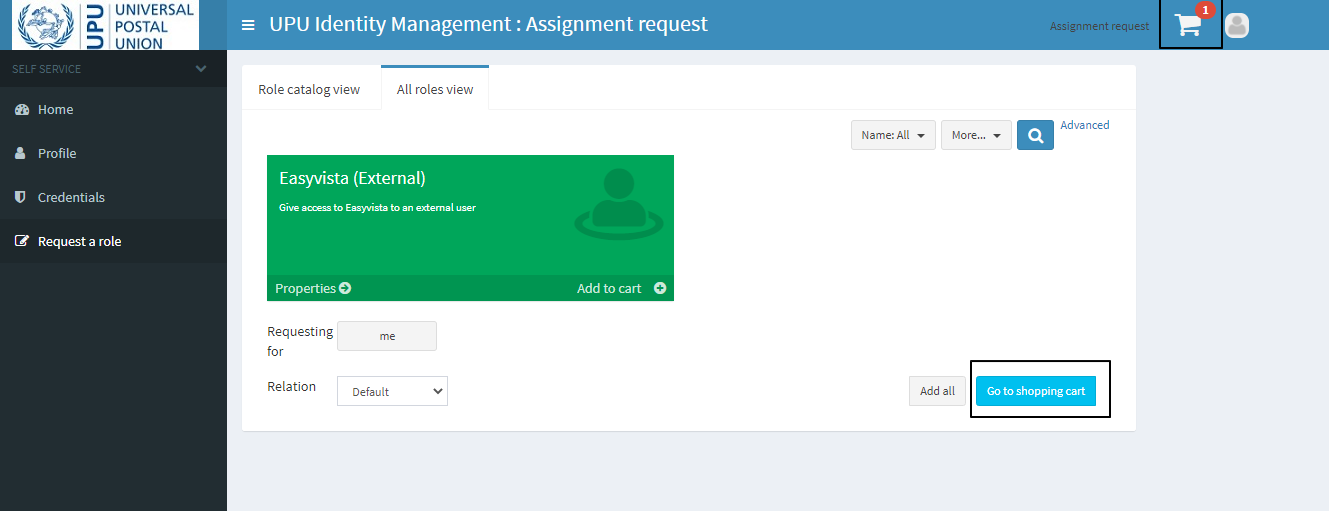Switch to Role catalog view tab
1329x511 pixels.
coord(309,89)
